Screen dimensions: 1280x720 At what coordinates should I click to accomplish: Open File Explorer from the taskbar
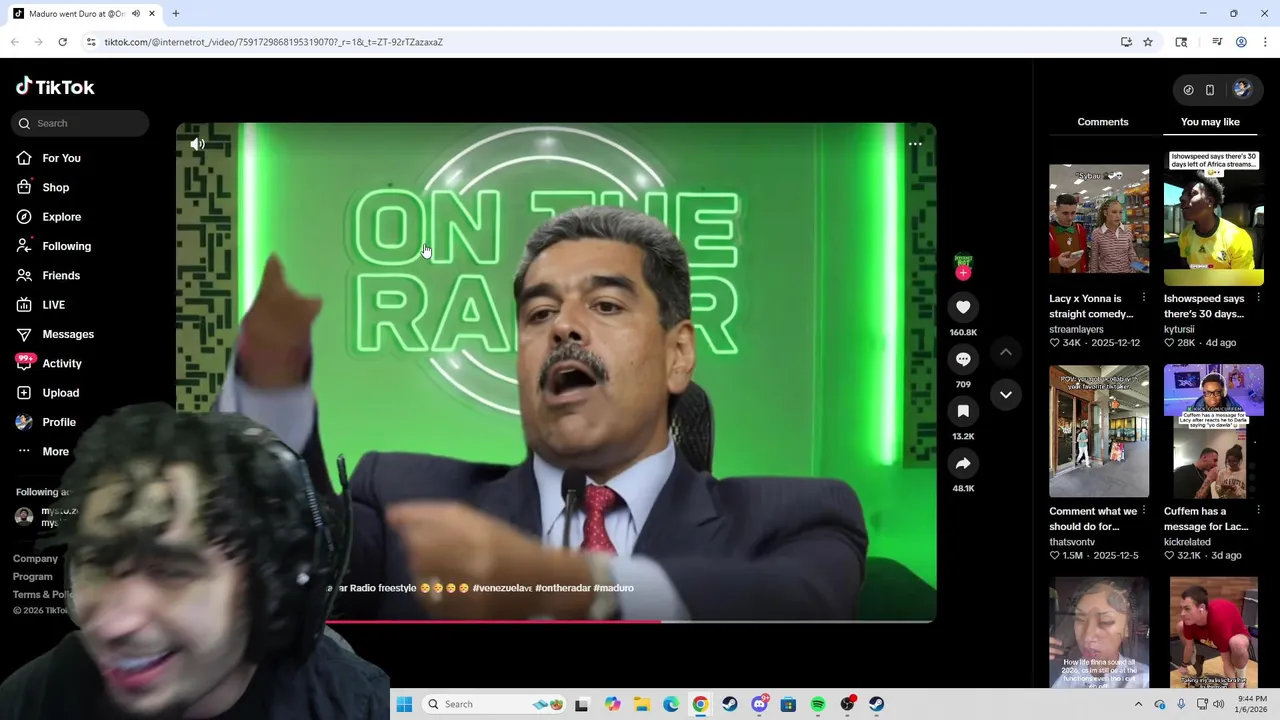[641, 704]
